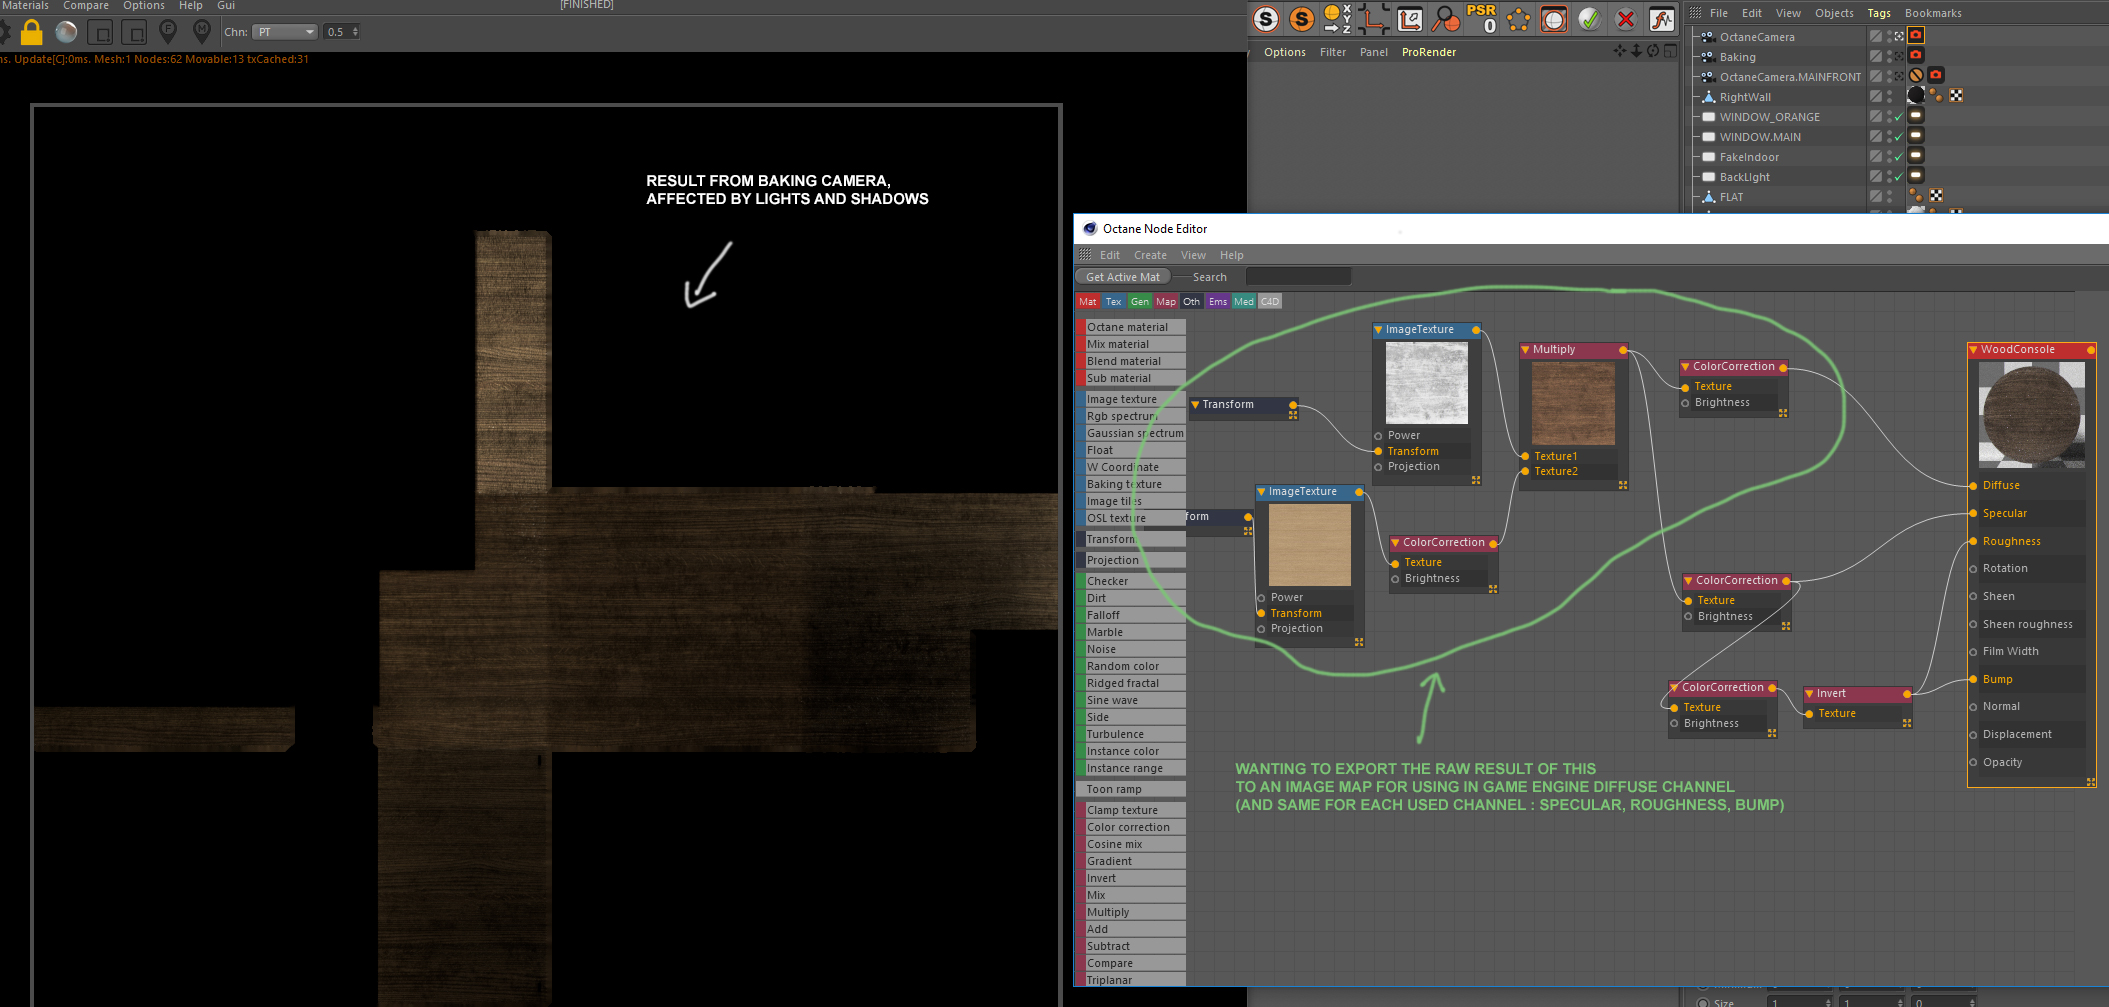
Task: Add a Color correction node from list
Action: click(1130, 827)
